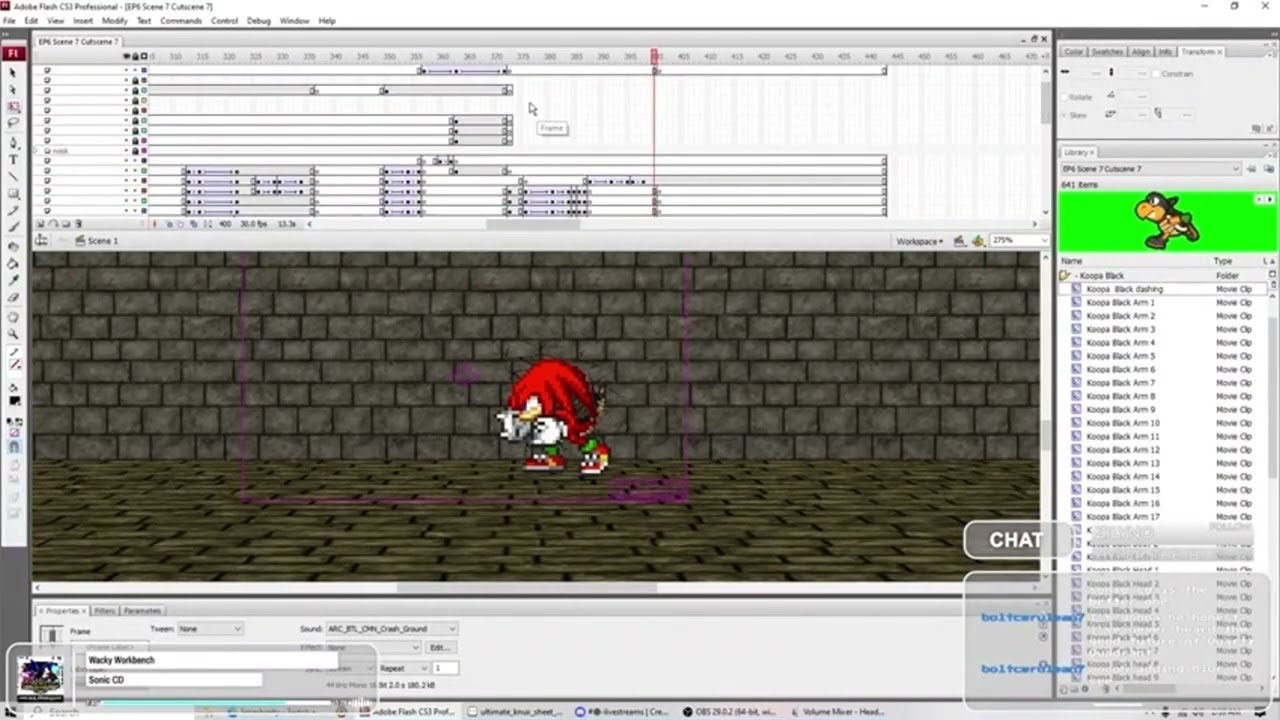Viewport: 1280px width, 720px height.
Task: Toggle Show/Hide All Layers eye header
Action: click(127, 56)
